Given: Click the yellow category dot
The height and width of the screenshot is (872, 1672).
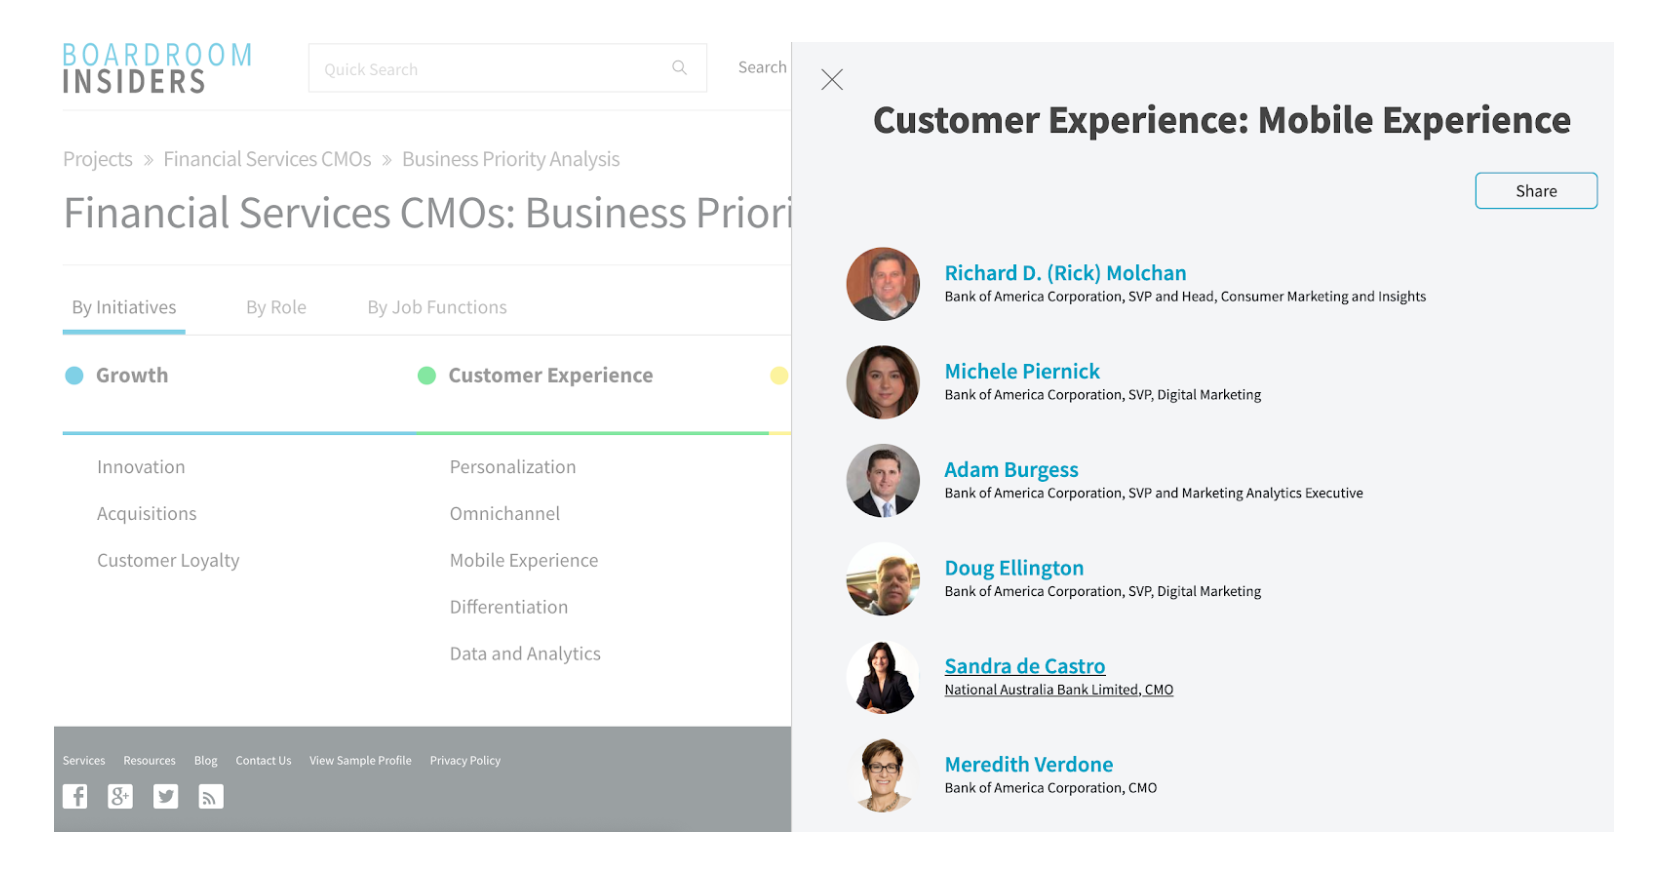Looking at the screenshot, I should click(x=780, y=376).
